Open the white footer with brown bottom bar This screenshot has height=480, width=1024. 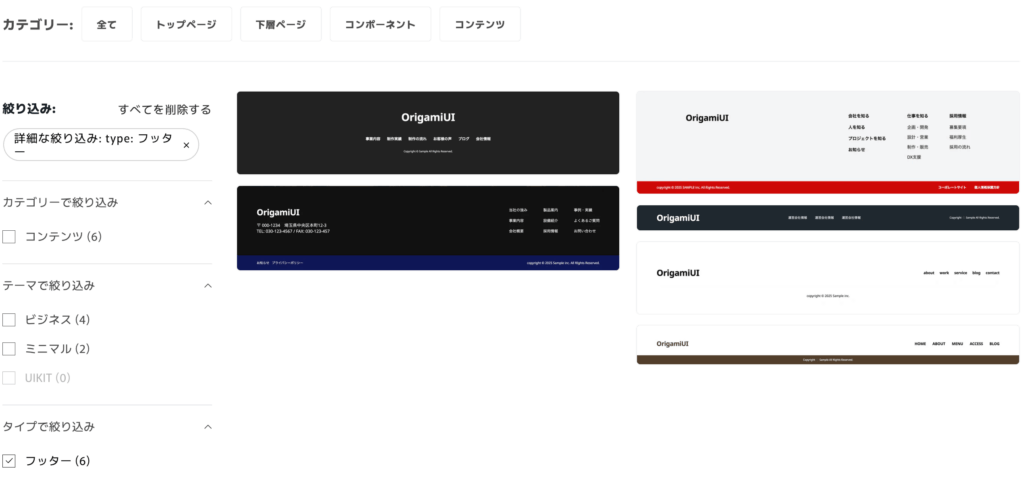tap(828, 344)
